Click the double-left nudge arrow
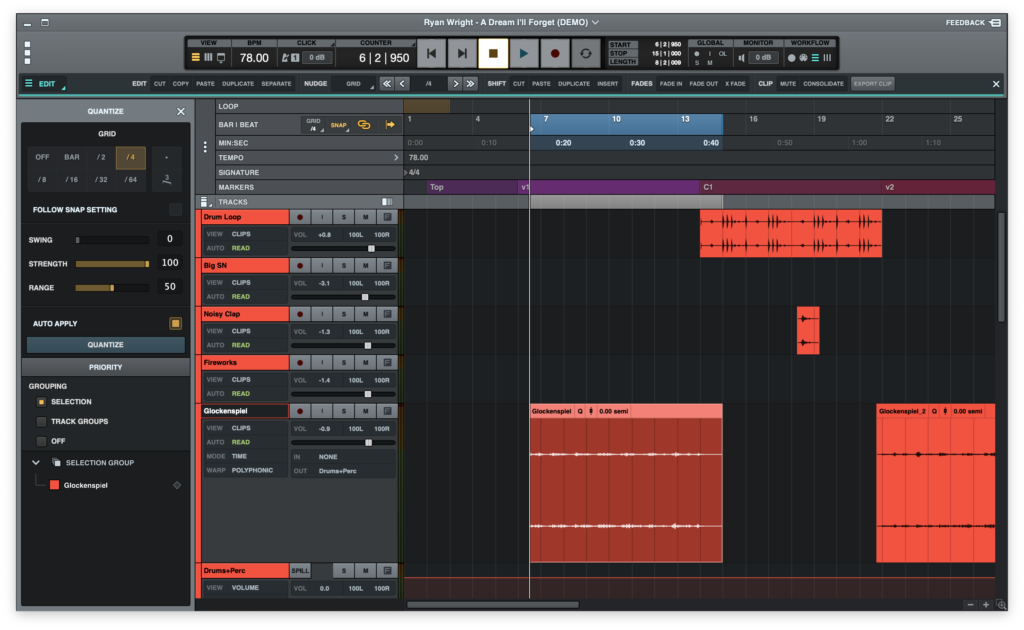The image size is (1024, 630). 386,84
